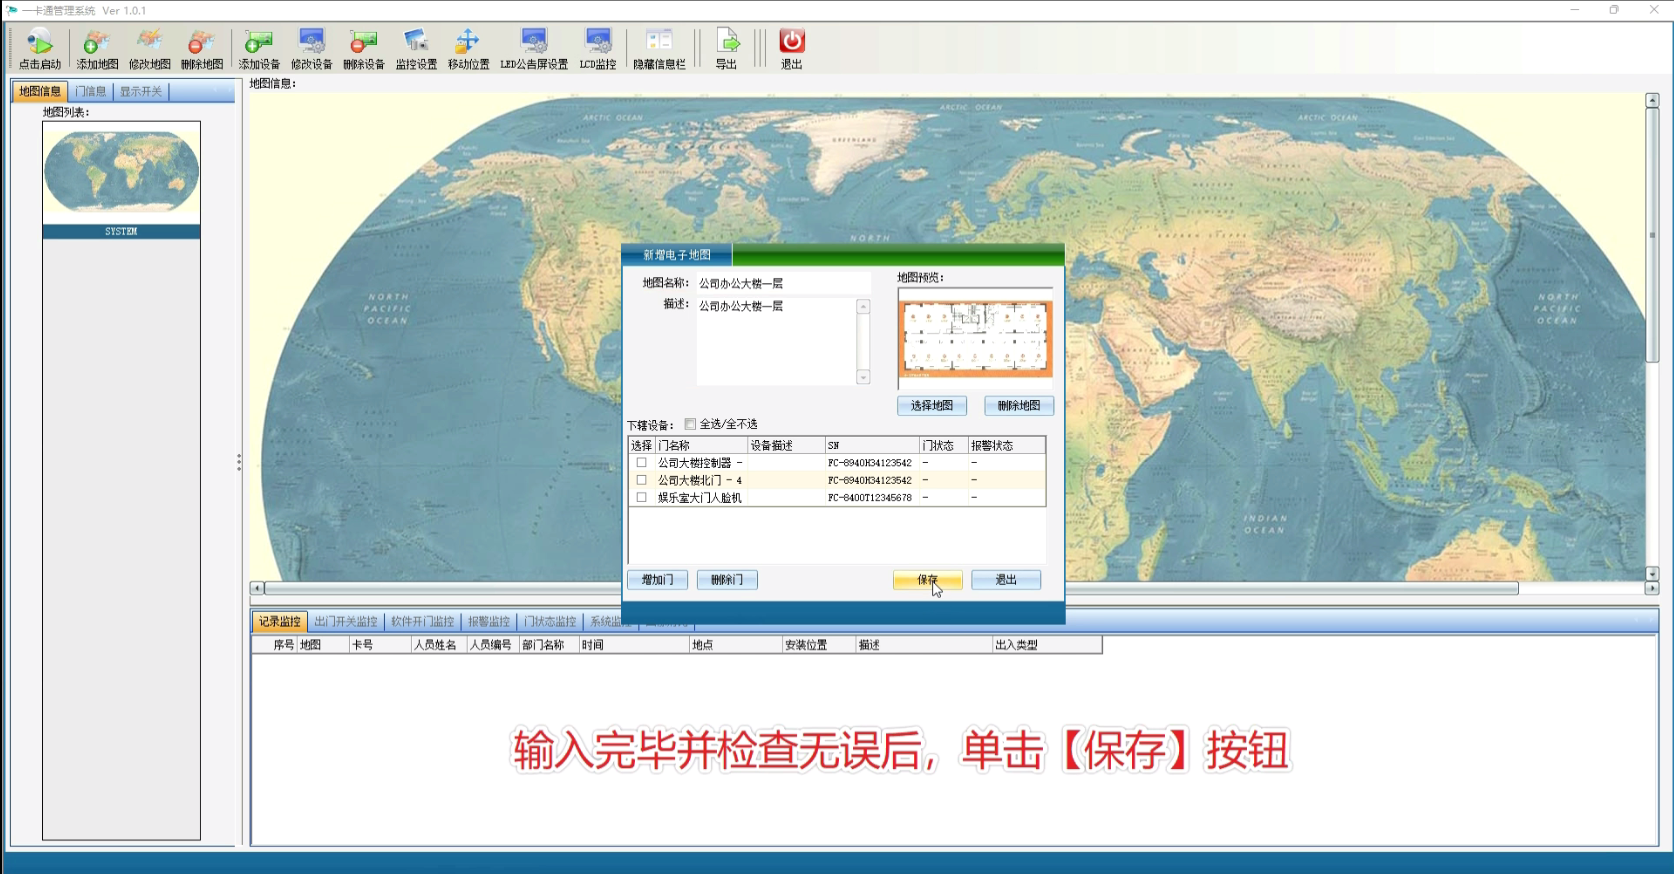Click the 报警状态 column header
The height and width of the screenshot is (874, 1674).
1006,445
